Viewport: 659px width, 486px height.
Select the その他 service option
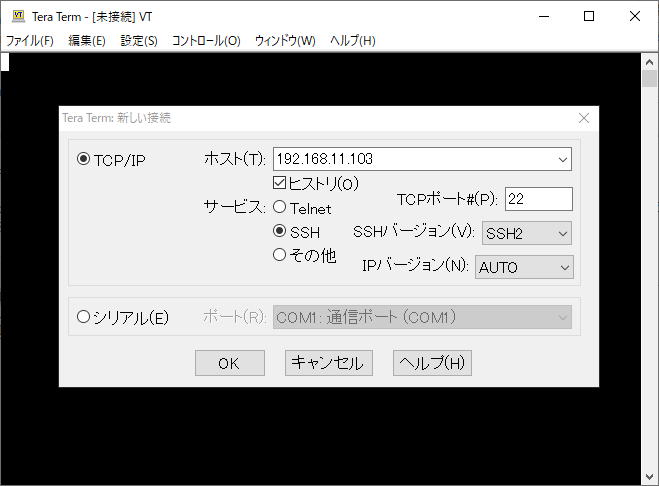click(x=280, y=255)
